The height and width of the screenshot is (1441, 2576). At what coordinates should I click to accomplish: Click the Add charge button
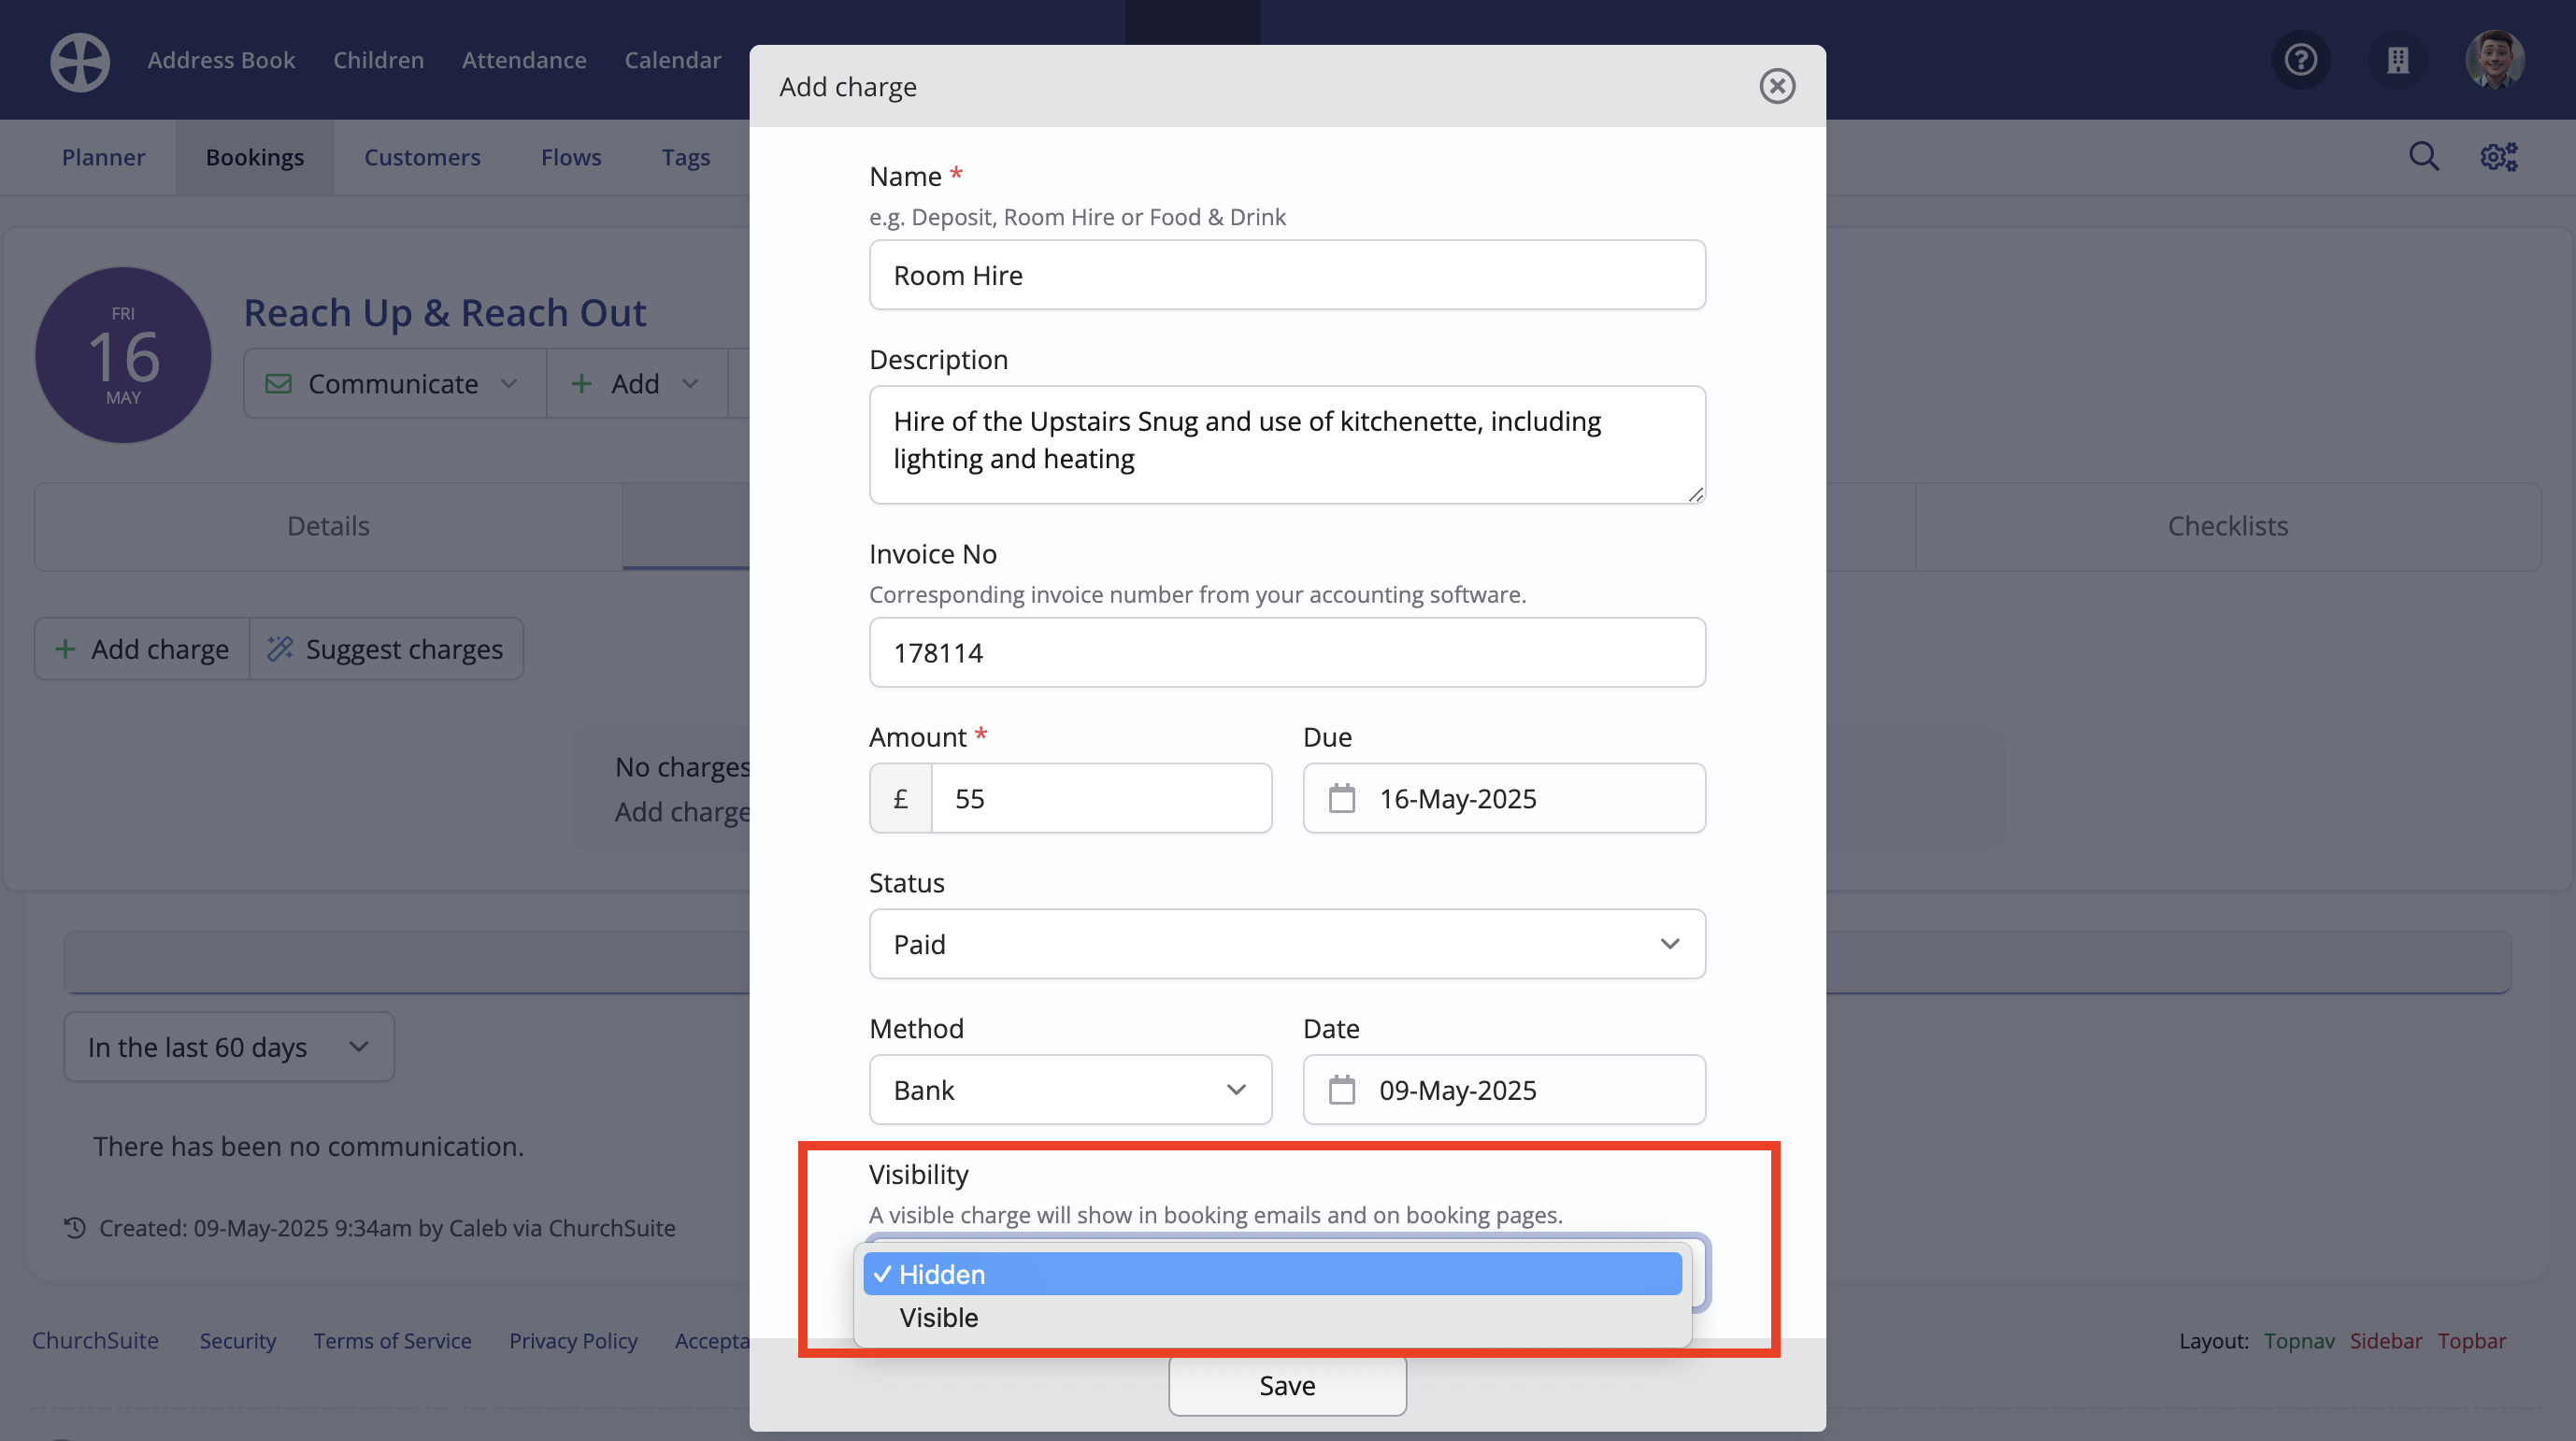click(142, 649)
